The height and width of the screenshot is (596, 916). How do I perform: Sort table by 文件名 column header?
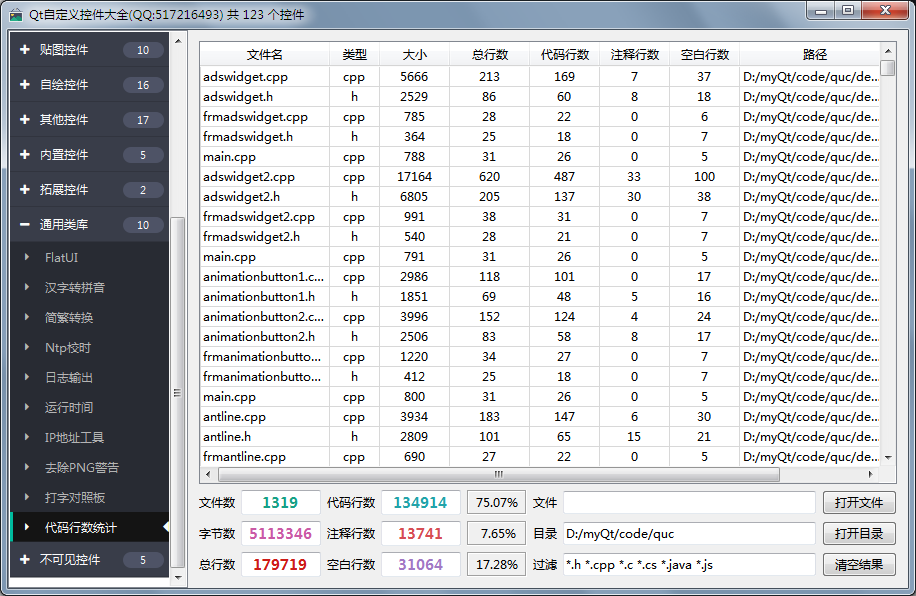(x=264, y=55)
